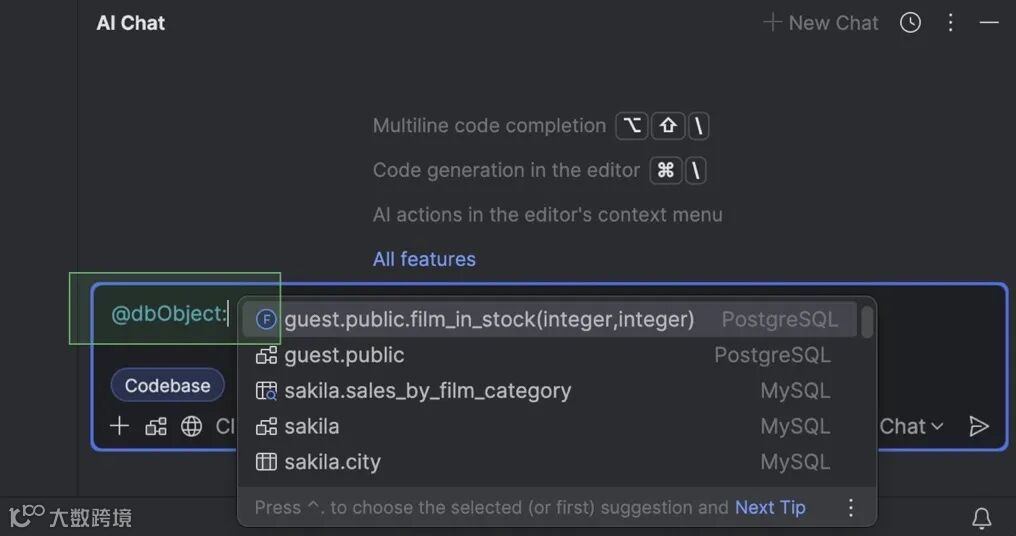
Task: Open the chat history clock icon
Action: (910, 23)
